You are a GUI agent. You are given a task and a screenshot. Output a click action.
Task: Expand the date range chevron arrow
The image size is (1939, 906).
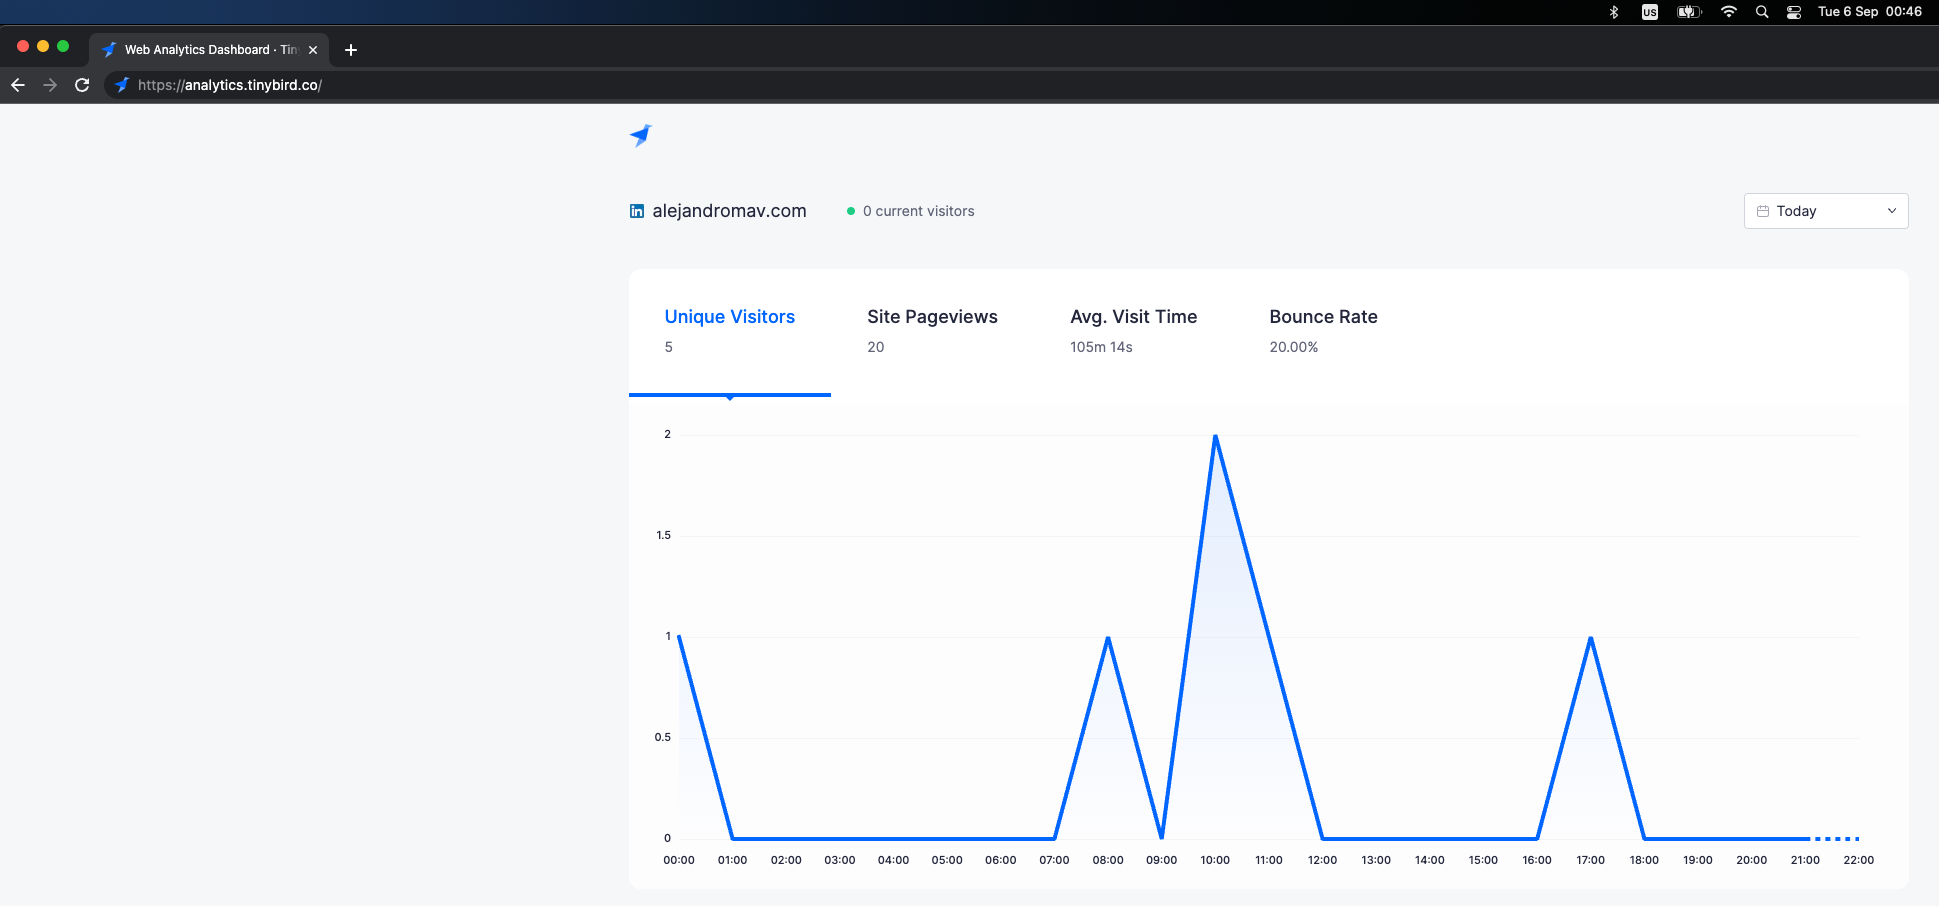click(1892, 211)
